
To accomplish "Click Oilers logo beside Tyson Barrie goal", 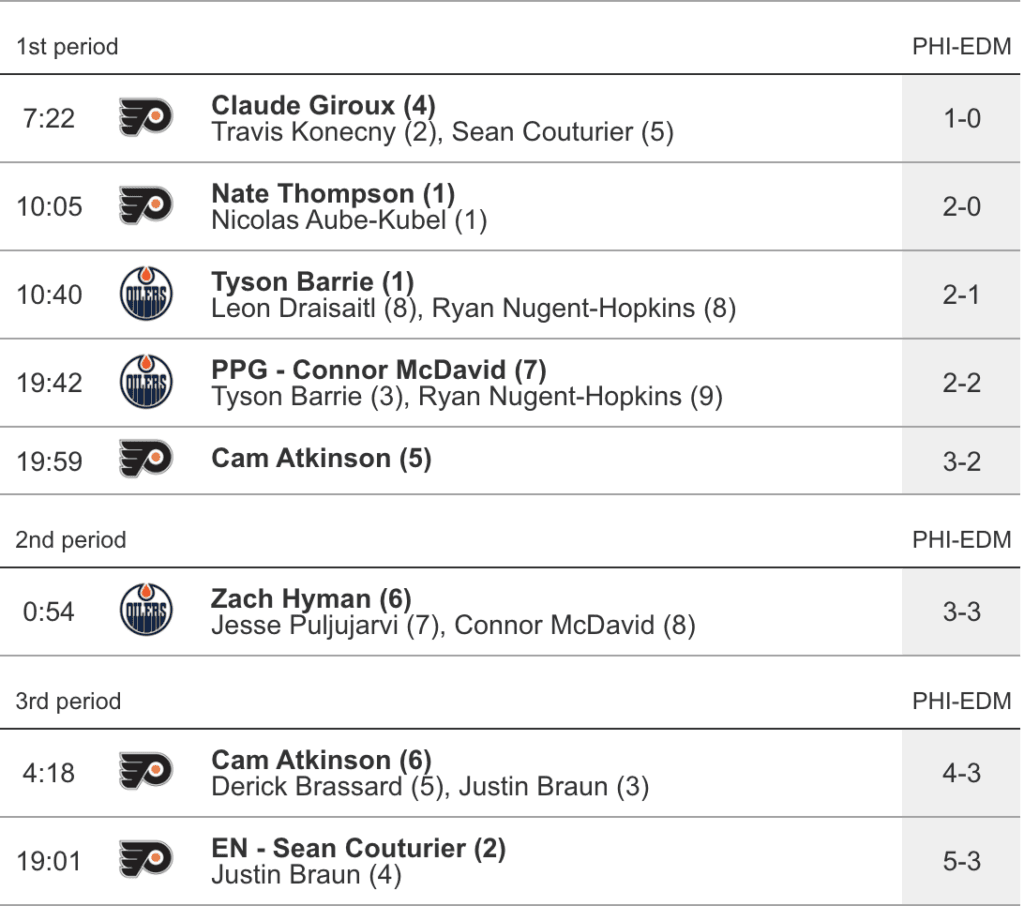I will (x=145, y=295).
